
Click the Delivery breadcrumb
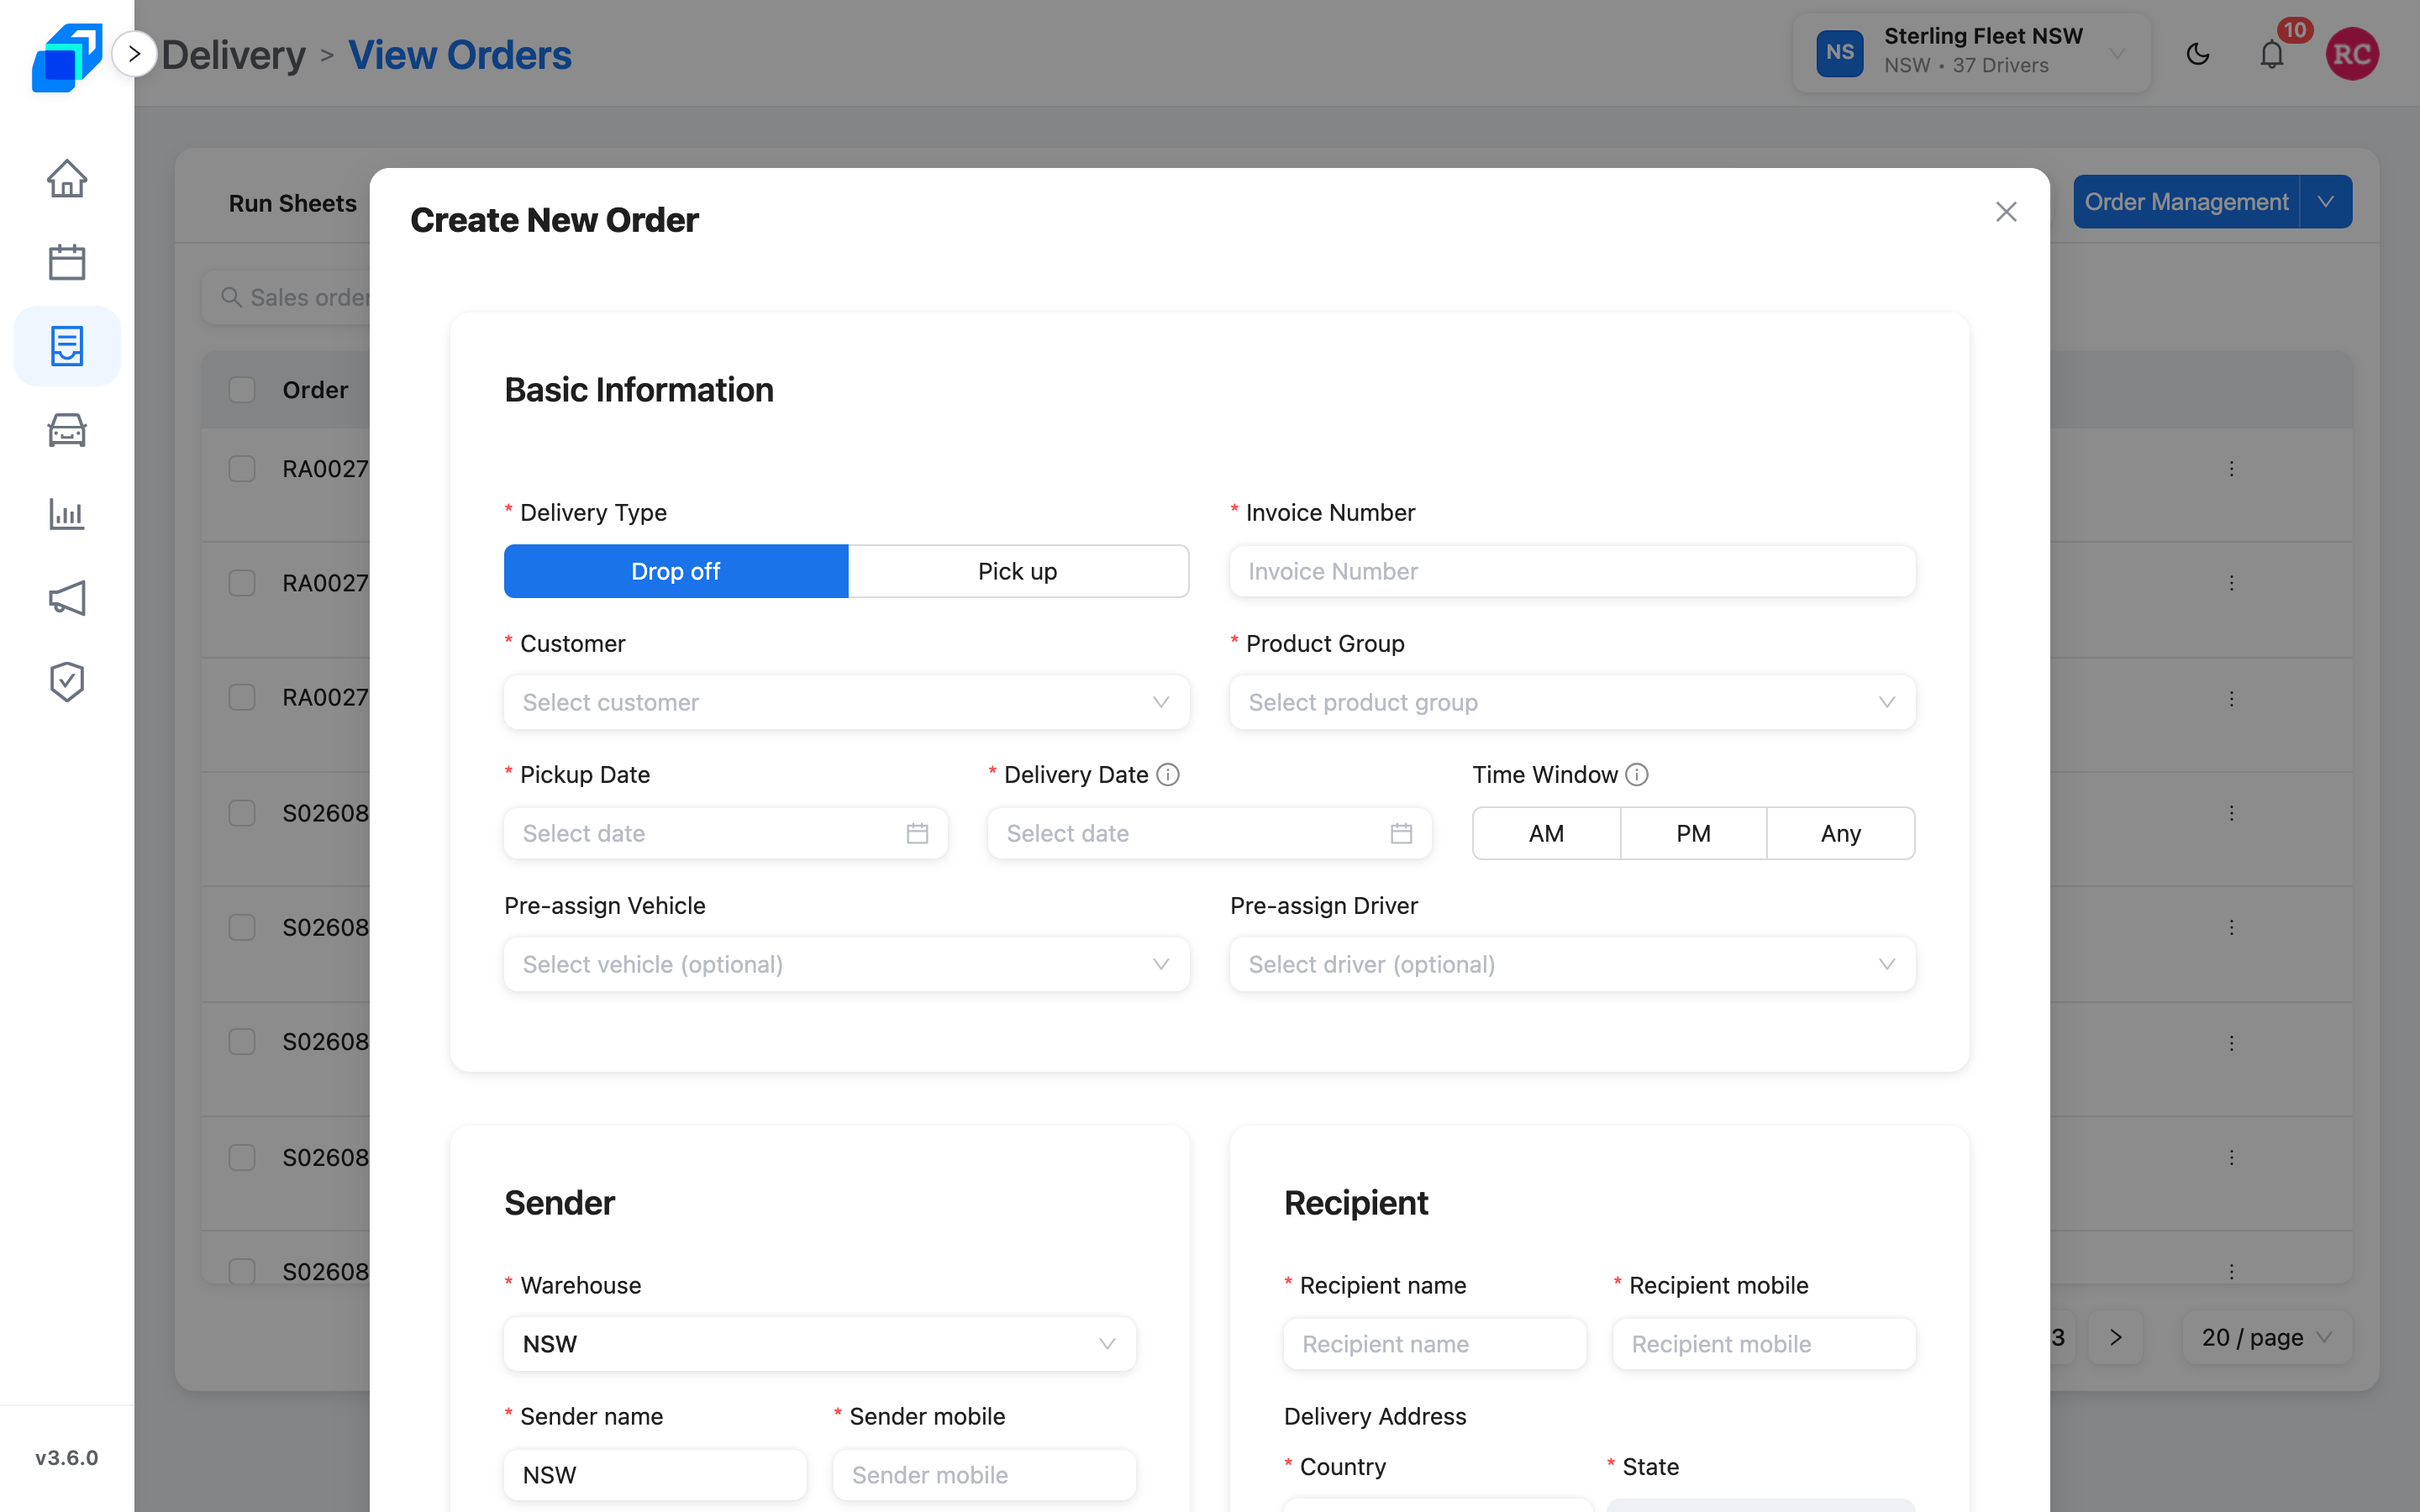point(234,55)
